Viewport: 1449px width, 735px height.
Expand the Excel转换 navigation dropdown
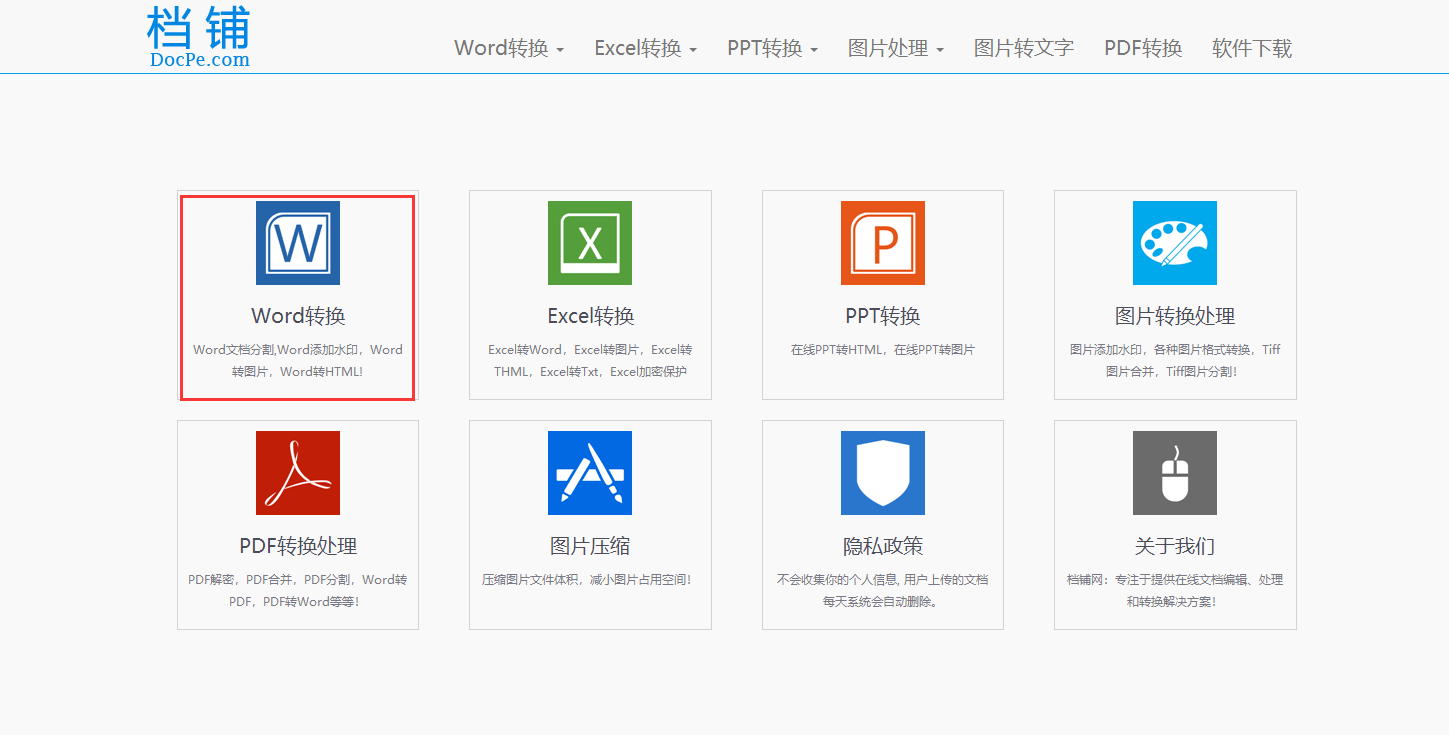coord(645,48)
